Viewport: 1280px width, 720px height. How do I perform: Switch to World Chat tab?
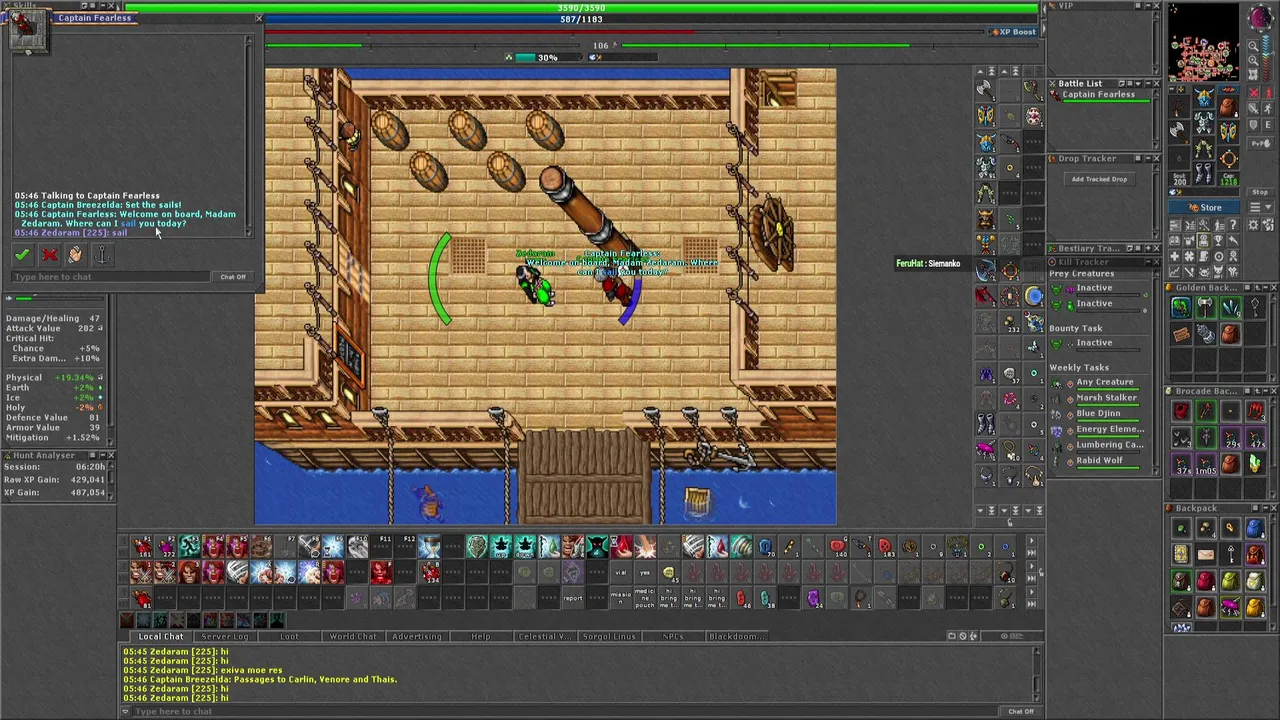coord(353,636)
